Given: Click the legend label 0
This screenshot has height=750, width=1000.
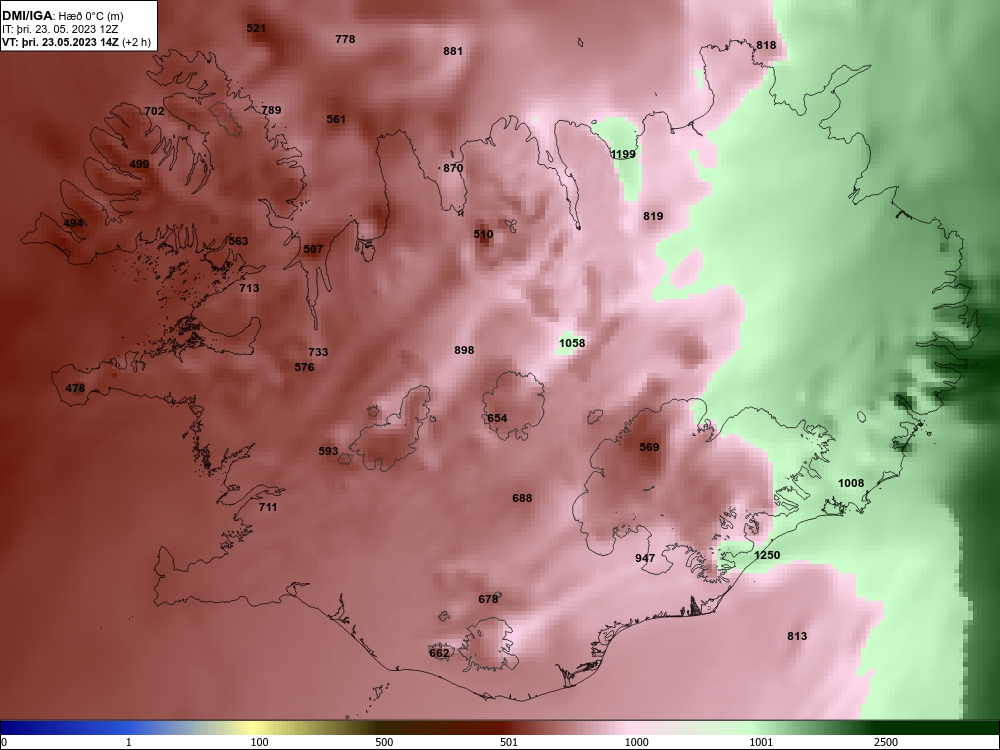Looking at the screenshot, I should tap(3, 742).
